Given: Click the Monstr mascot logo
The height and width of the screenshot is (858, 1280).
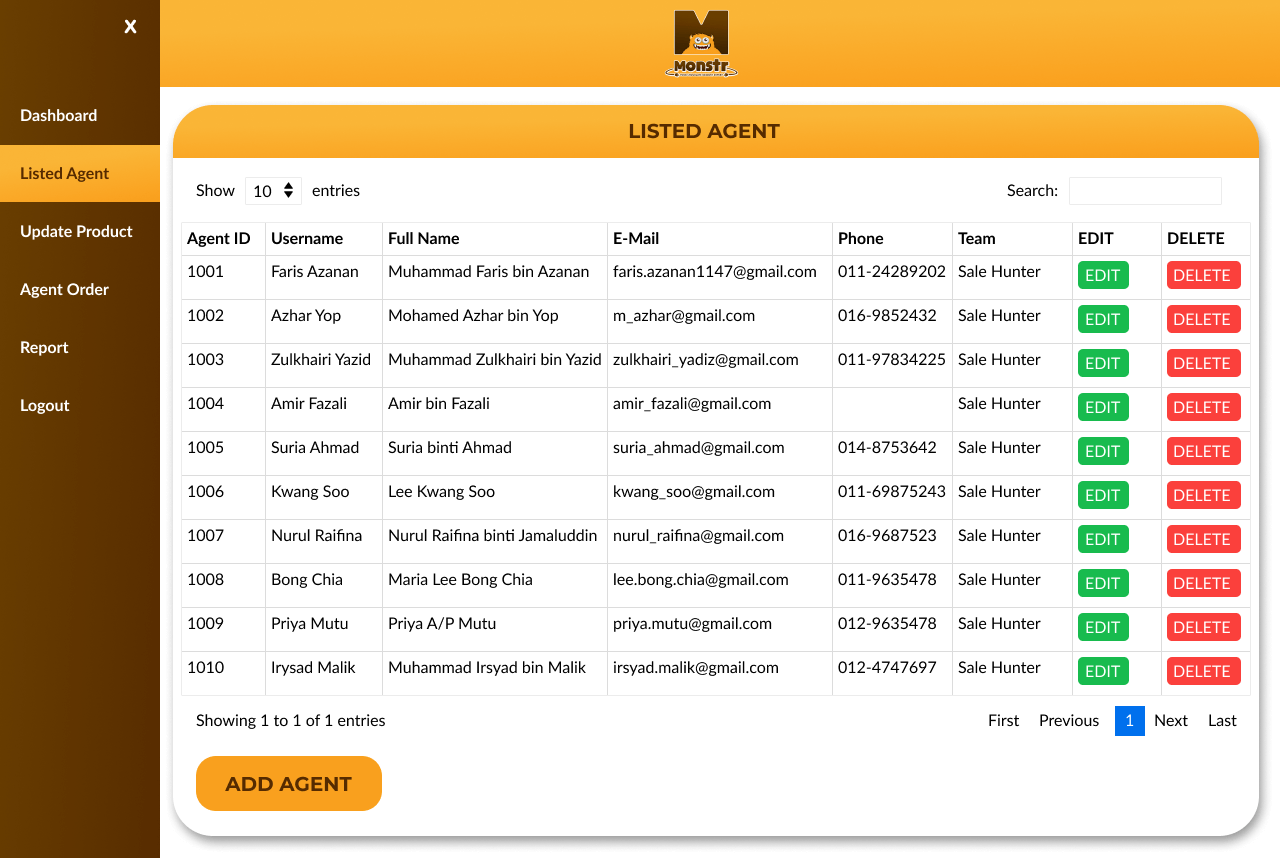Looking at the screenshot, I should [702, 42].
